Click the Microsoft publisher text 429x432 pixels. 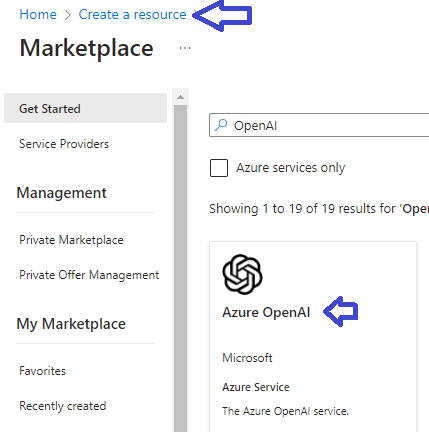tap(247, 358)
